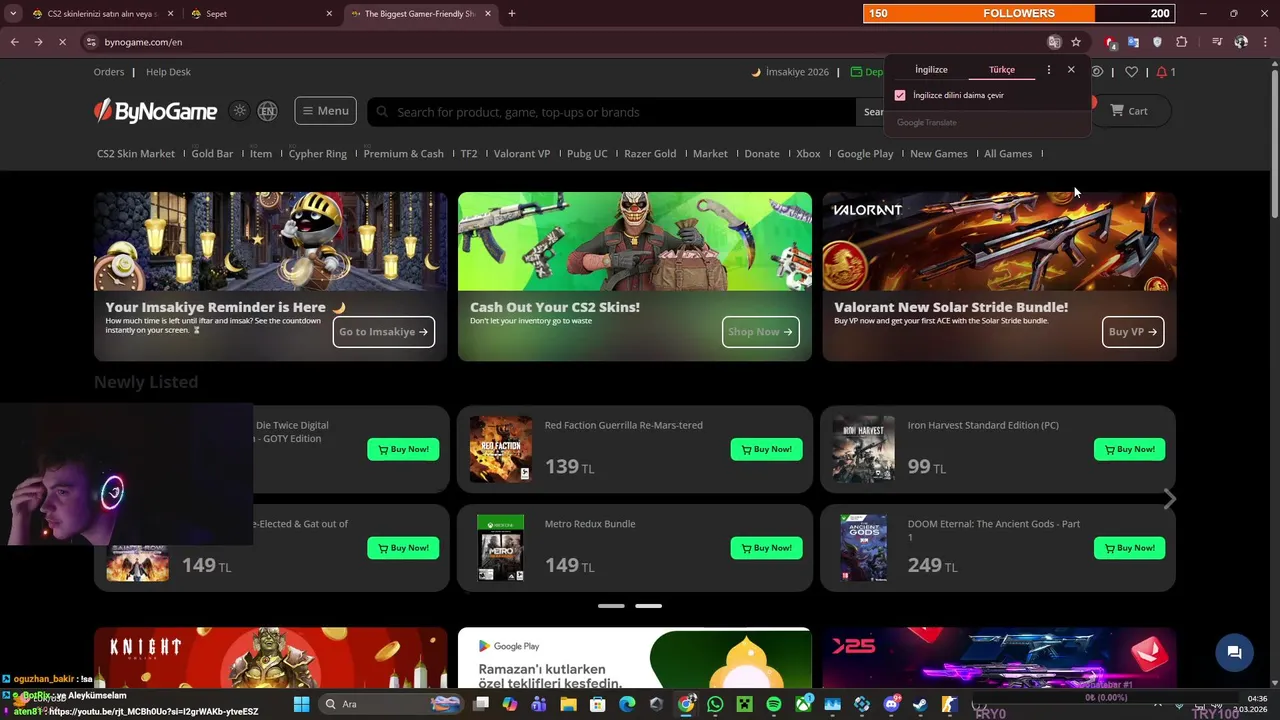Open the tab search dropdown arrow
Viewport: 1280px width, 720px height.
click(x=13, y=14)
